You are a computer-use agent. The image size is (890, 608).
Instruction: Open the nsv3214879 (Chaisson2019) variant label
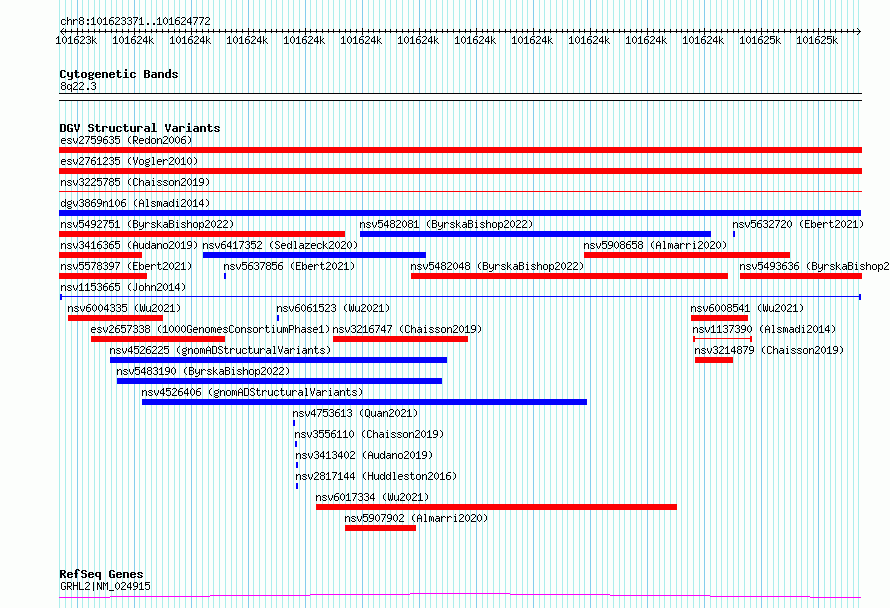pos(769,350)
